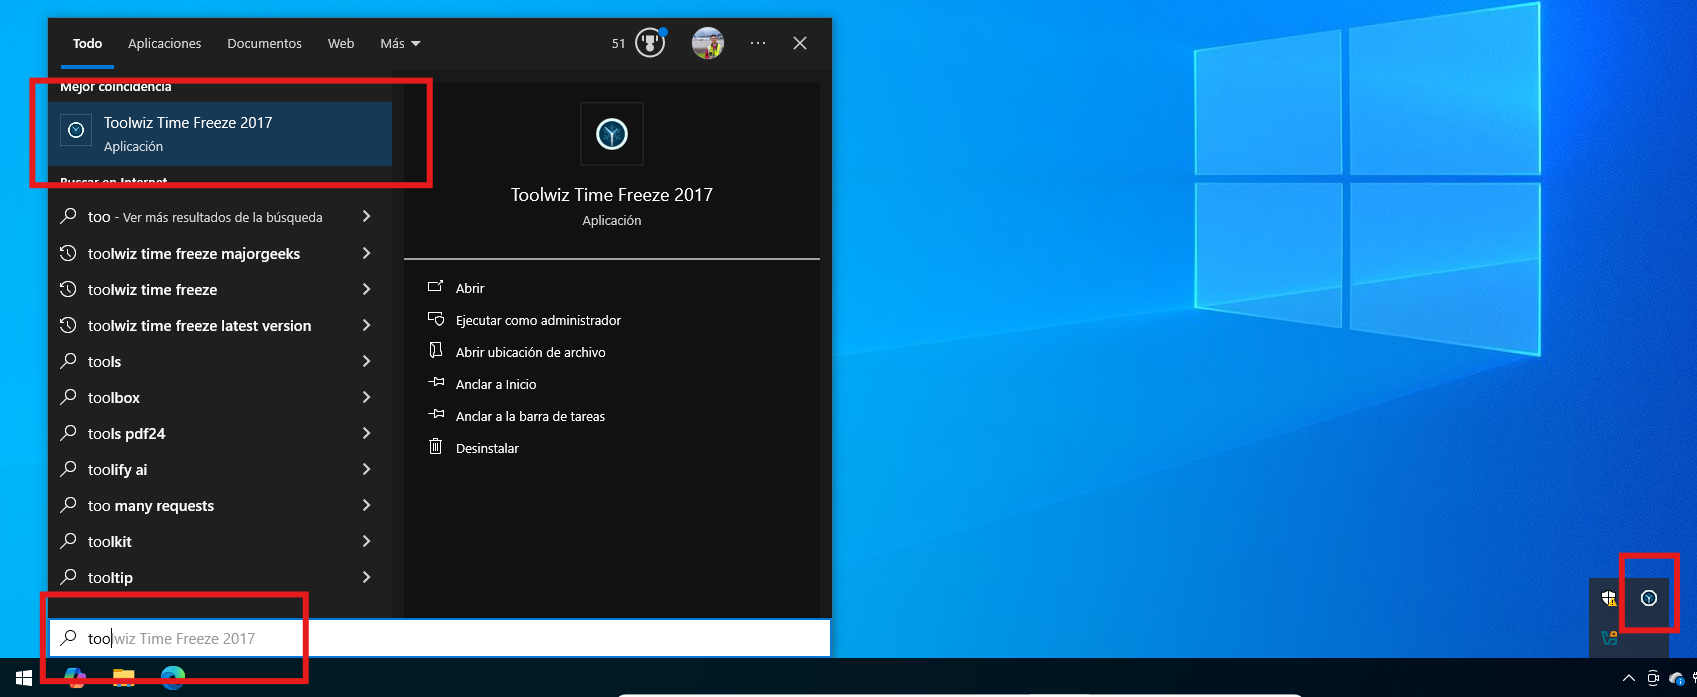
Task: Expand the Más filter dropdown
Action: [400, 43]
